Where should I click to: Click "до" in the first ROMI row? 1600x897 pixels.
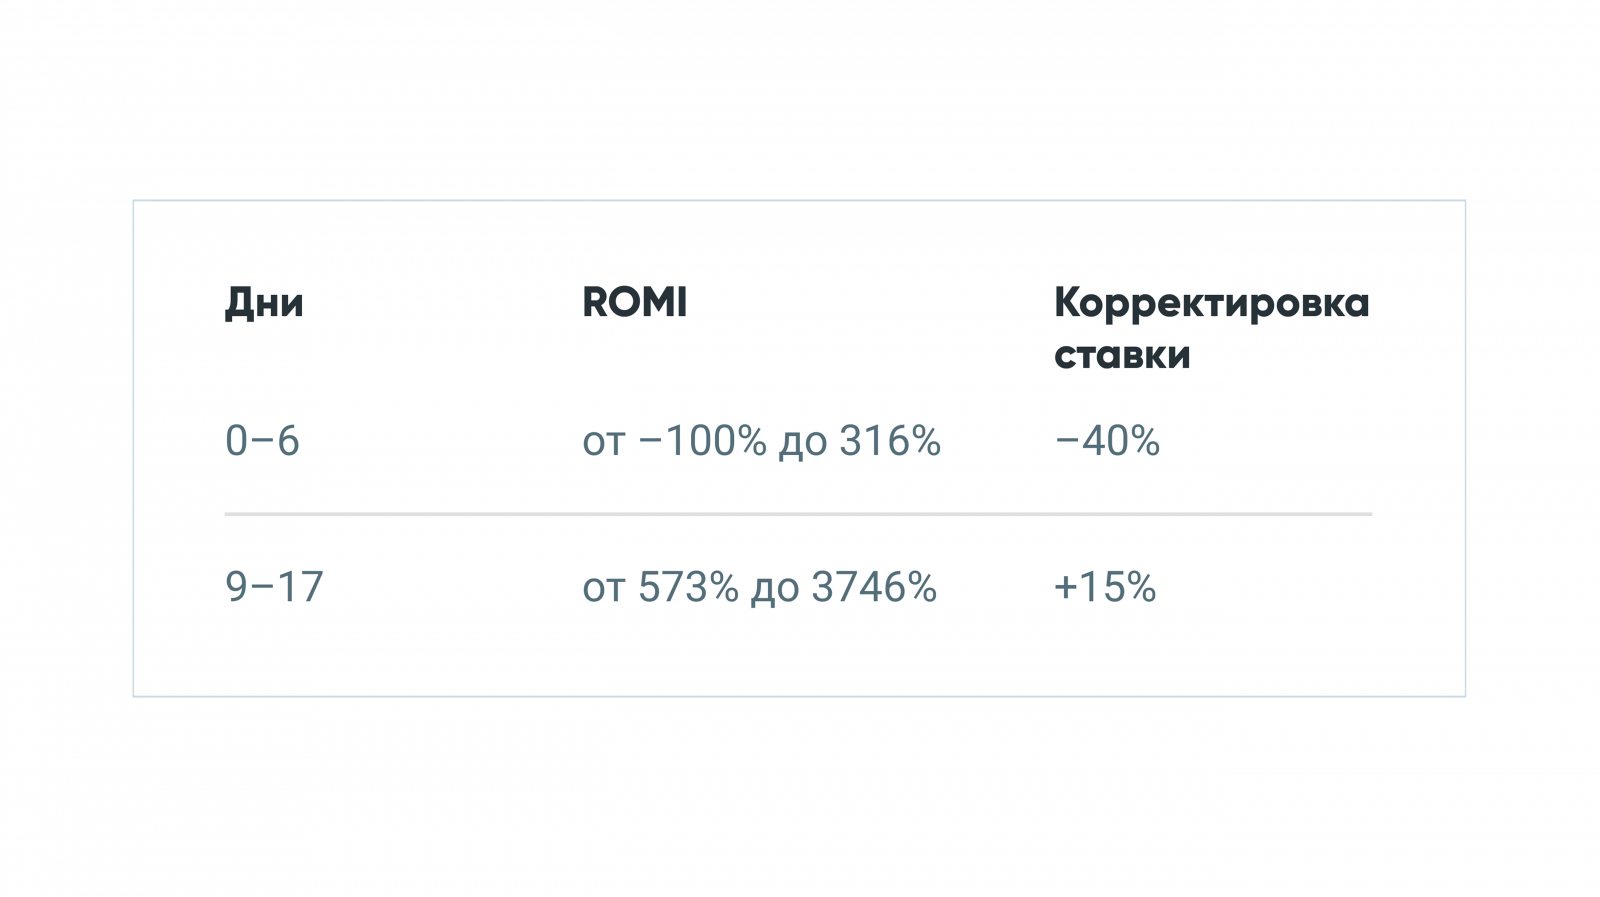tap(803, 443)
